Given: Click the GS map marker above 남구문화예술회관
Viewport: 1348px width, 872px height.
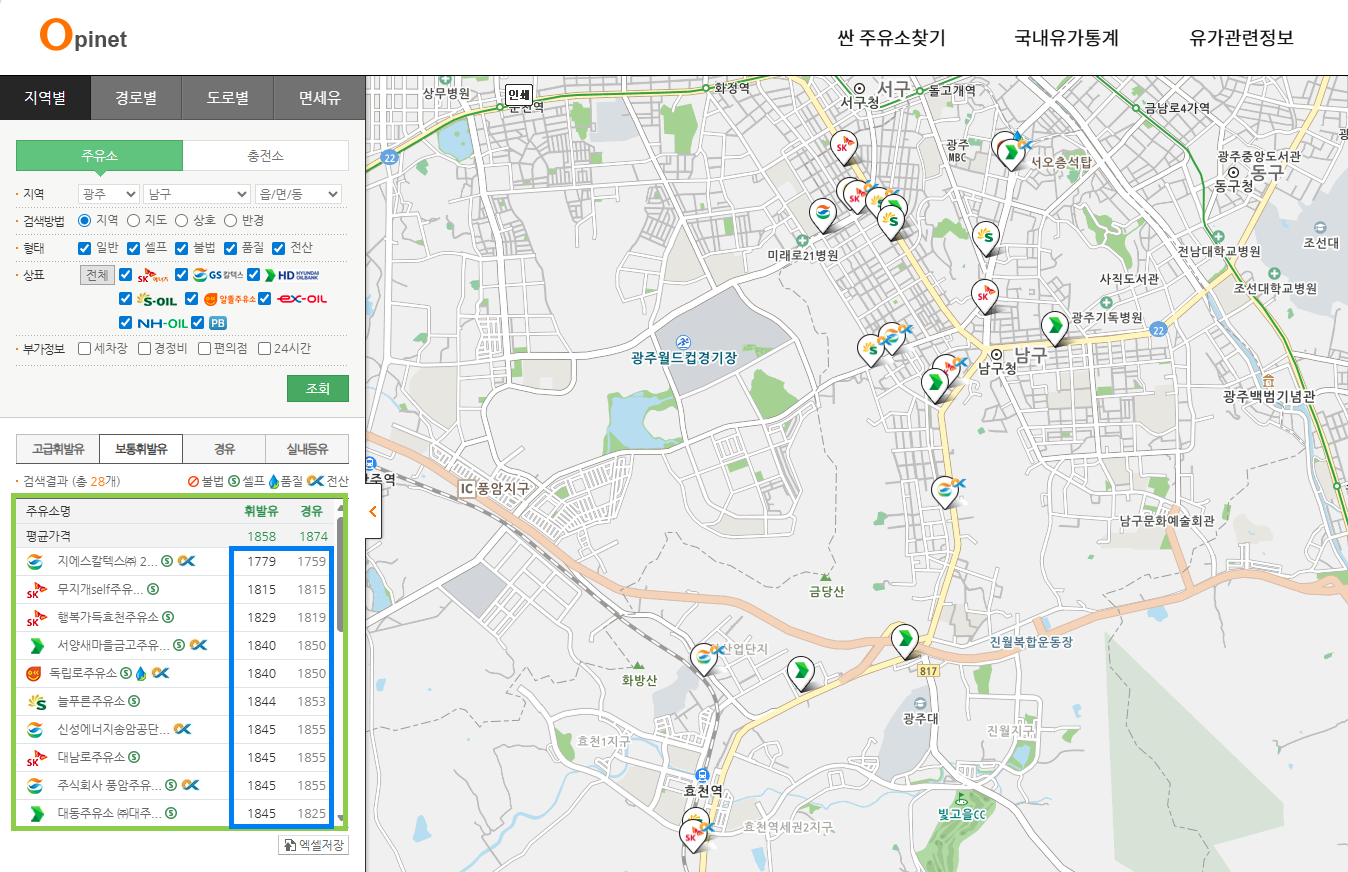Looking at the screenshot, I should point(945,491).
